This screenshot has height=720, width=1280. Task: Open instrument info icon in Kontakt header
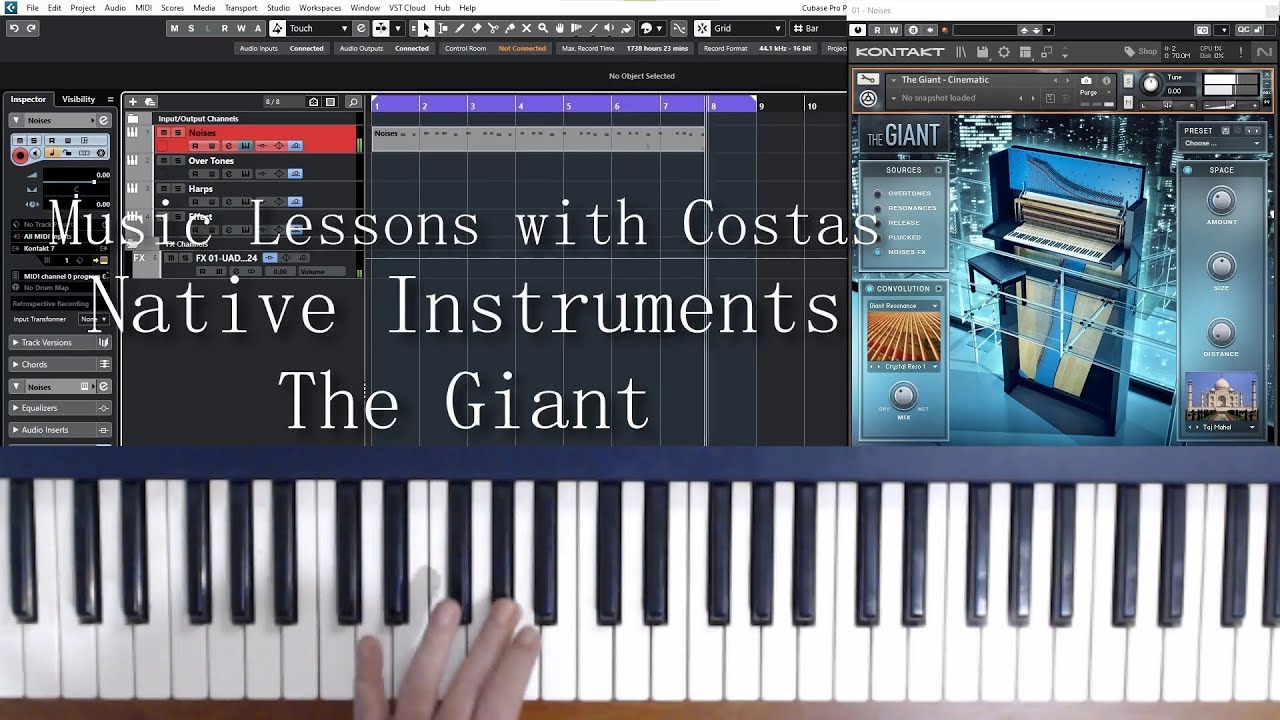click(1106, 80)
